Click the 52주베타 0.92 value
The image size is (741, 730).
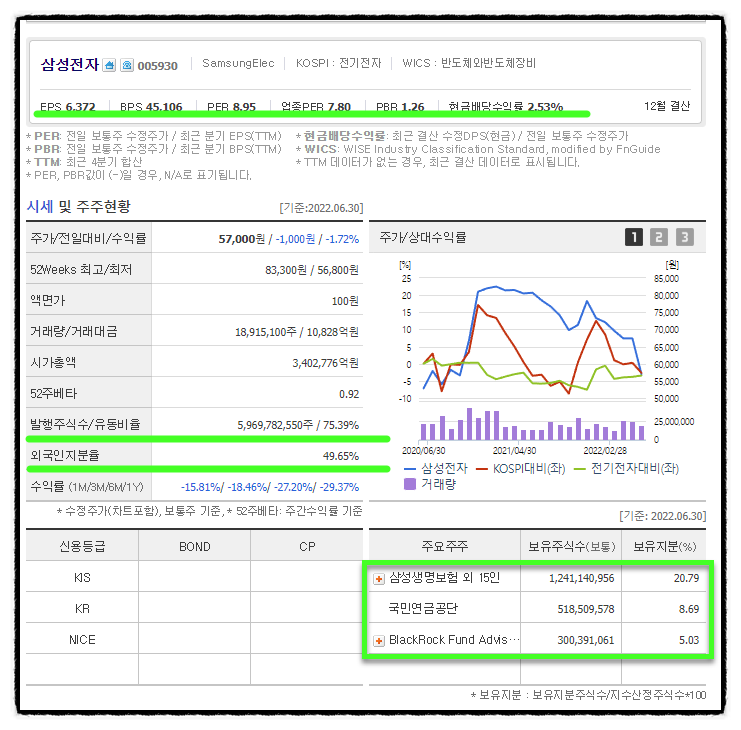349,394
